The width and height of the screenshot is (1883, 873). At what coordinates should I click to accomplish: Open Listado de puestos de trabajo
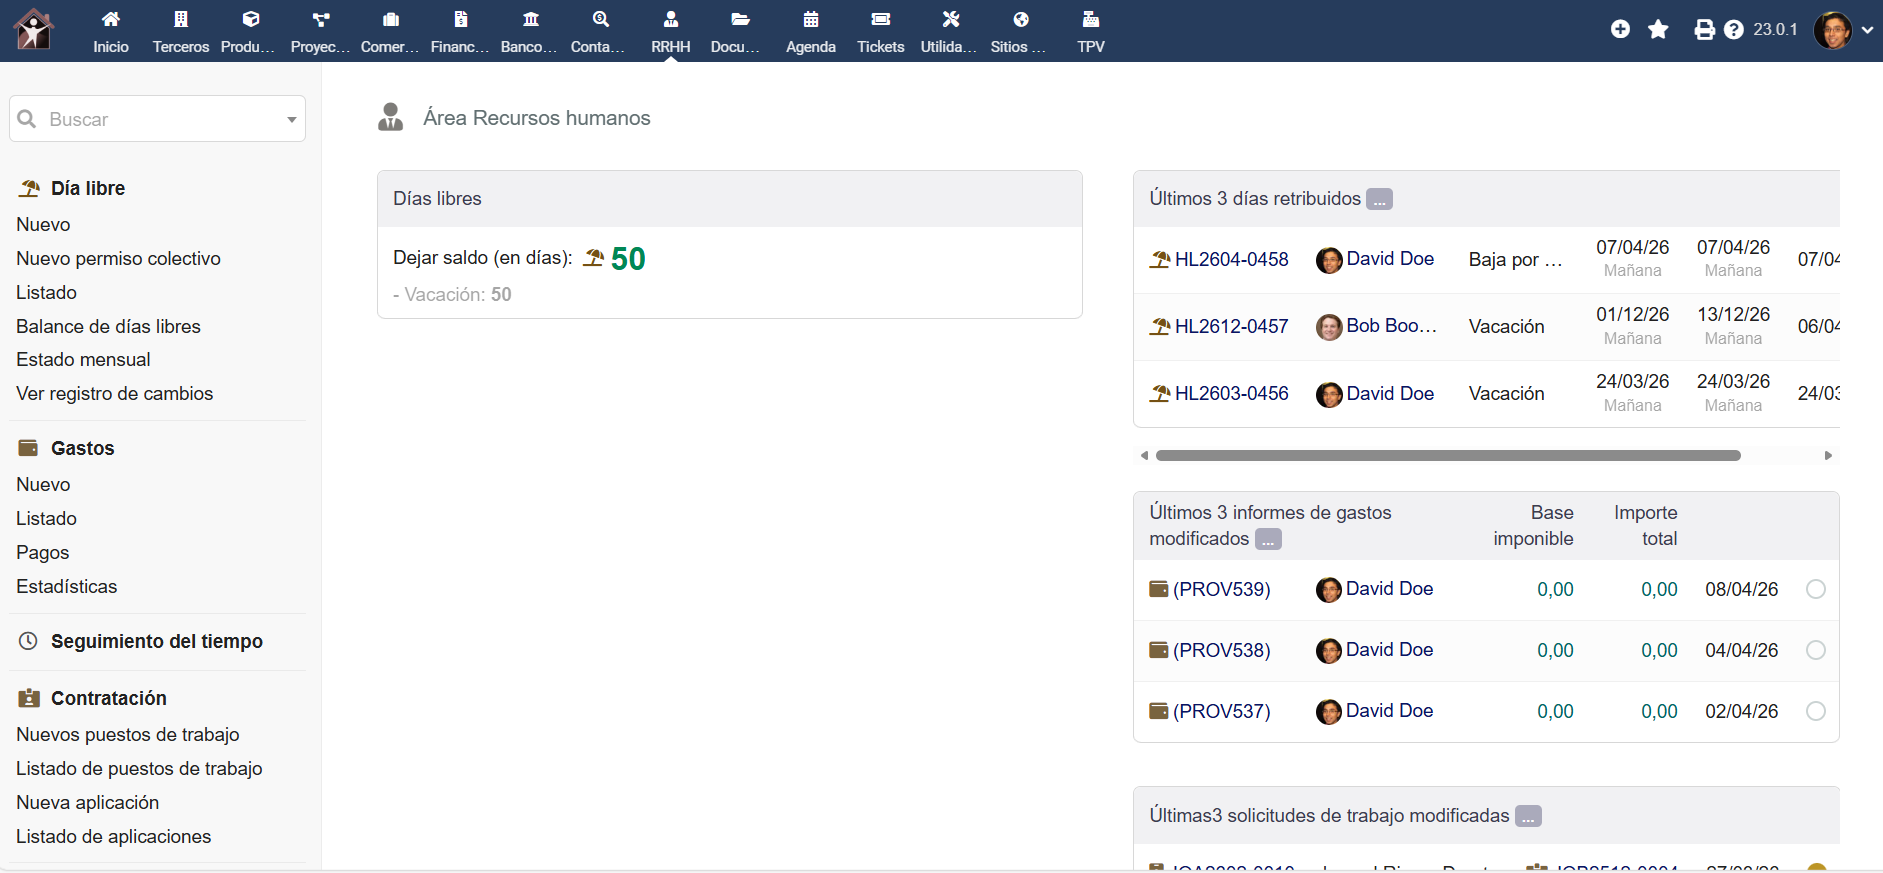pyautogui.click(x=139, y=768)
